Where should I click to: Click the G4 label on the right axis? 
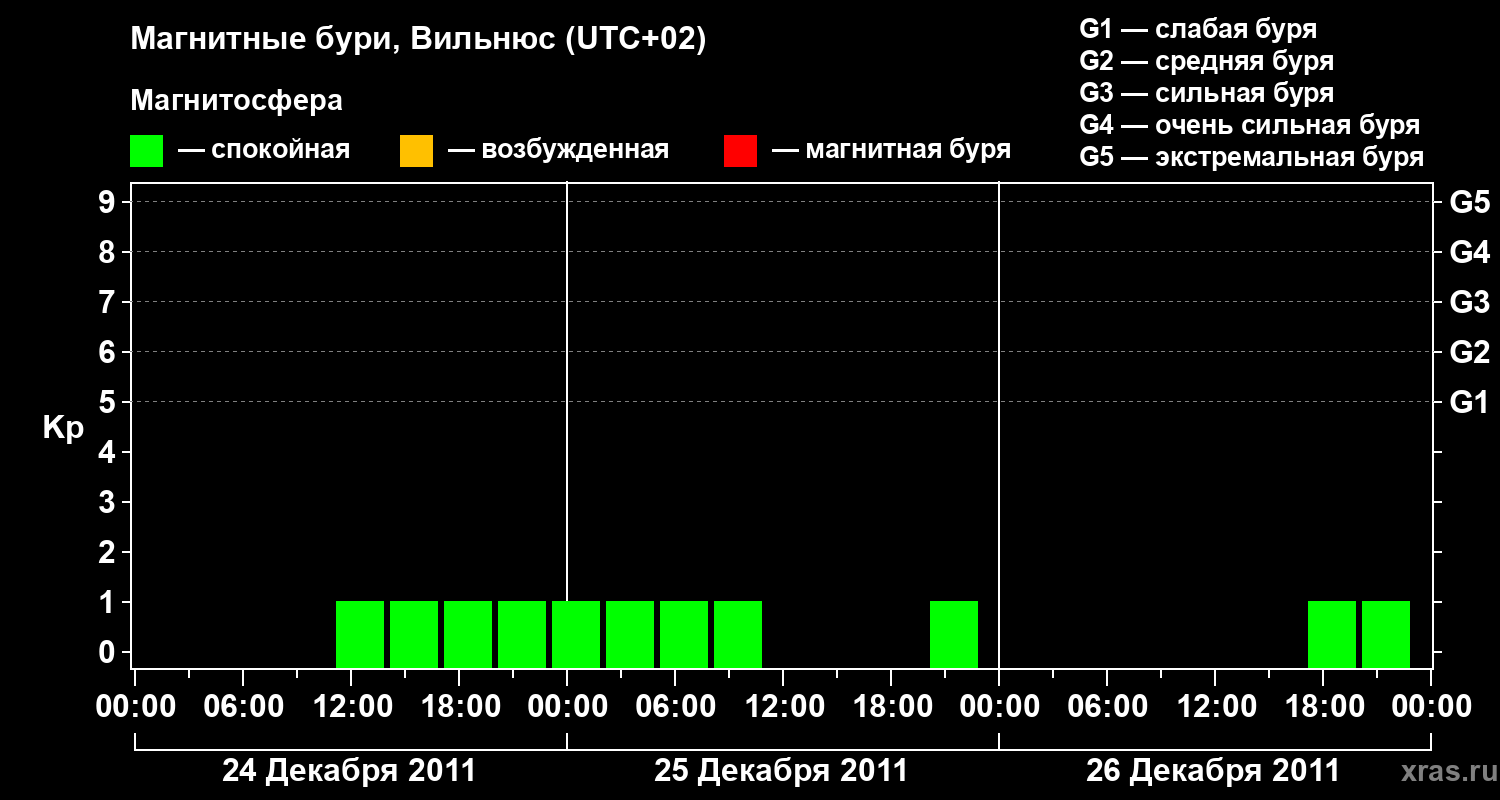tap(1469, 253)
